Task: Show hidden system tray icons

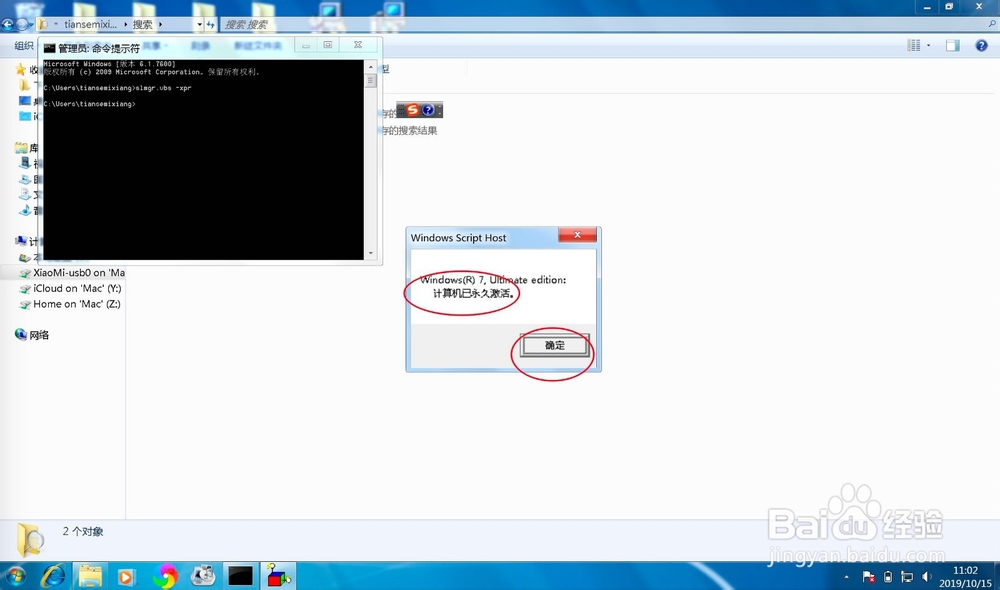Action: click(846, 577)
